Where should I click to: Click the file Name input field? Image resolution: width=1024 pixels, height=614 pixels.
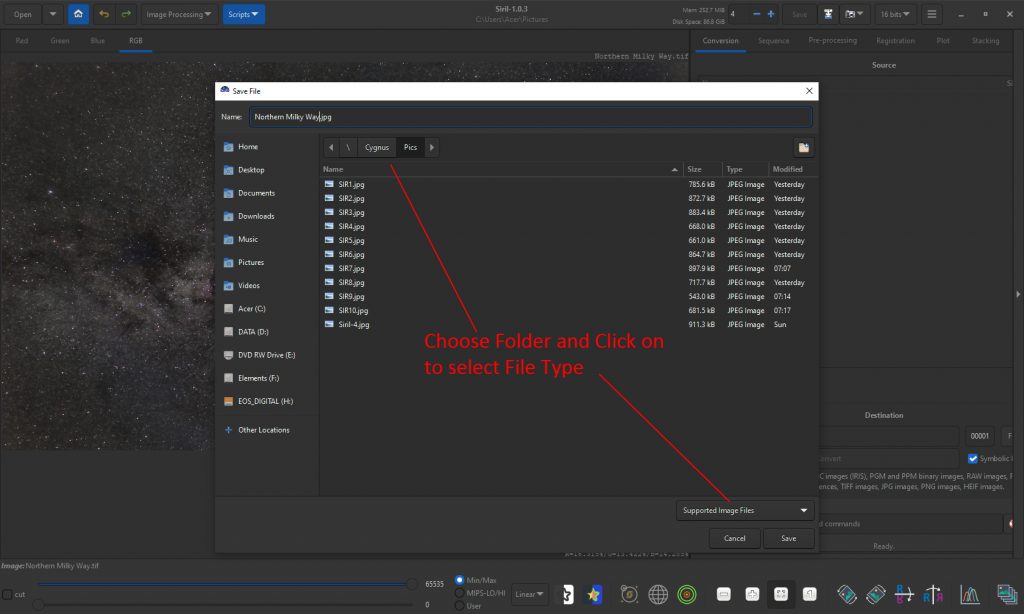pos(530,117)
